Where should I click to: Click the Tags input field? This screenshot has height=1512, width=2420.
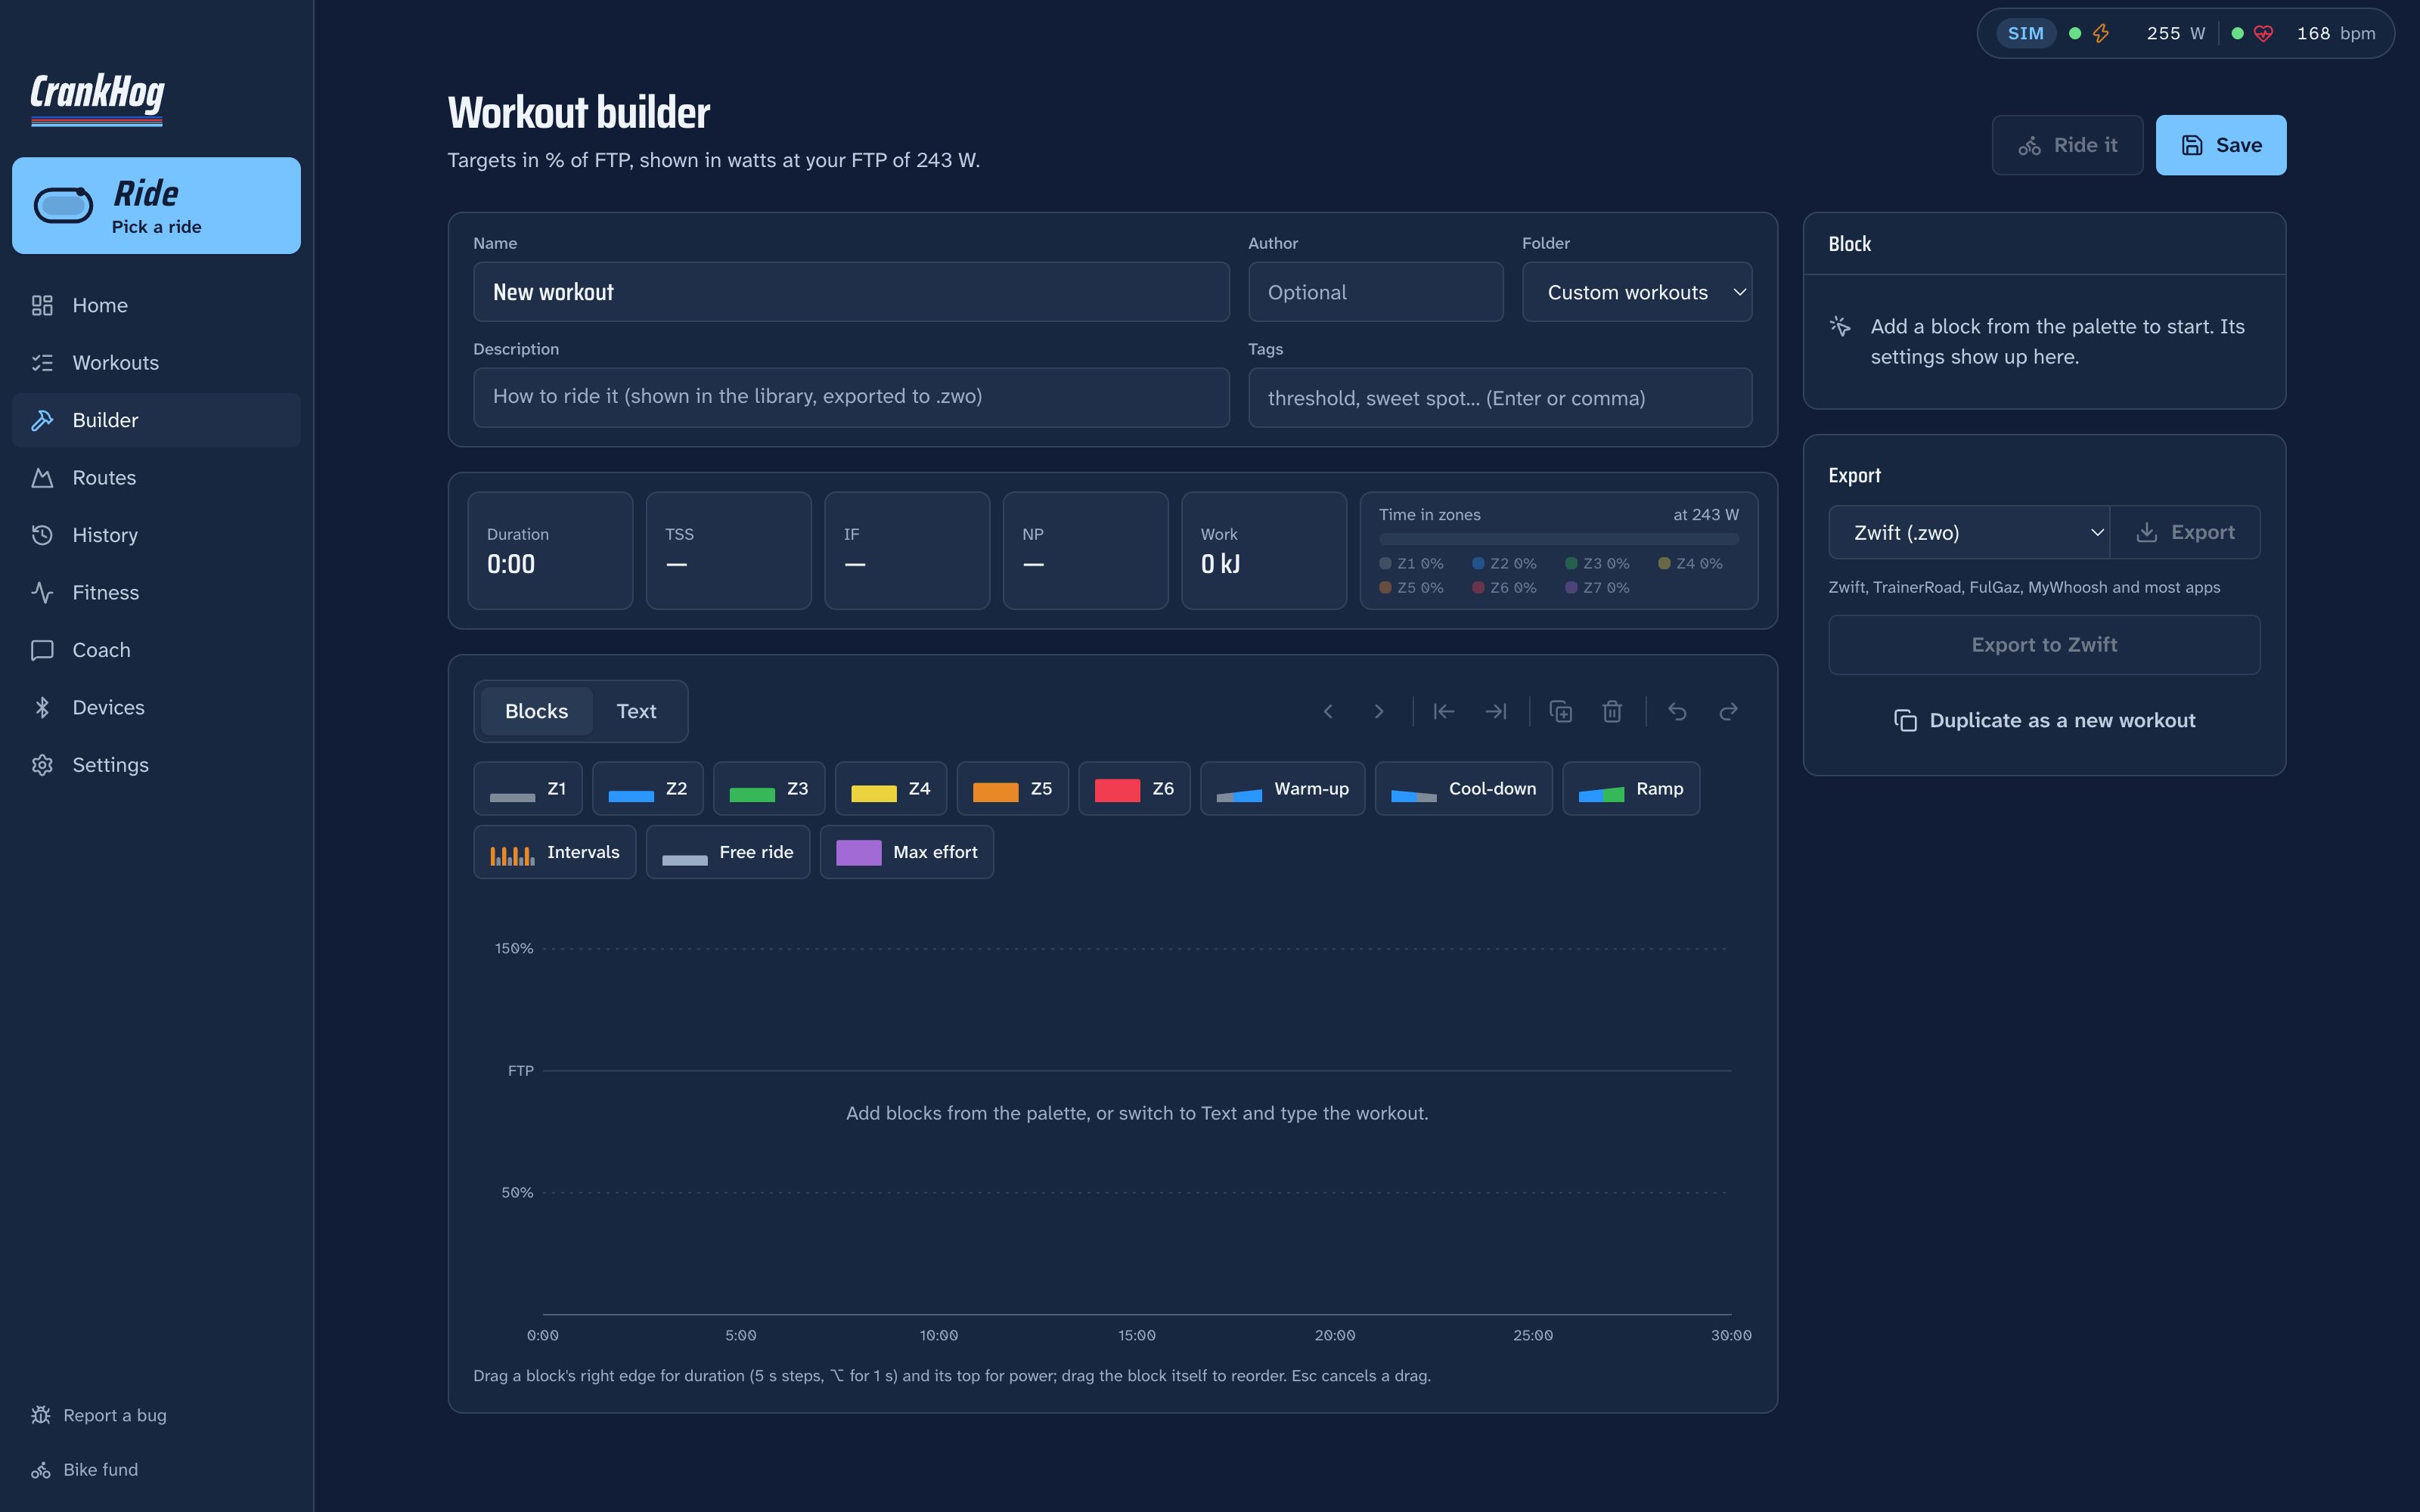point(1500,397)
